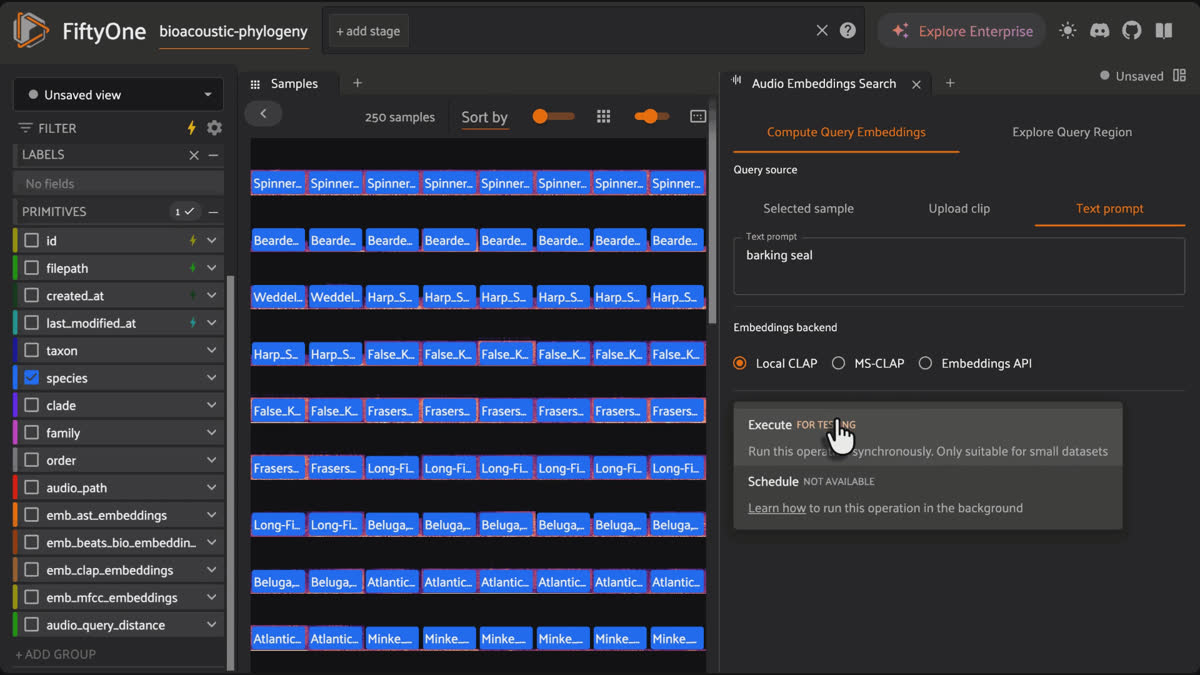Viewport: 1200px width, 675px height.
Task: Expand the emb_ast_embeddings chevron
Action: [212, 515]
